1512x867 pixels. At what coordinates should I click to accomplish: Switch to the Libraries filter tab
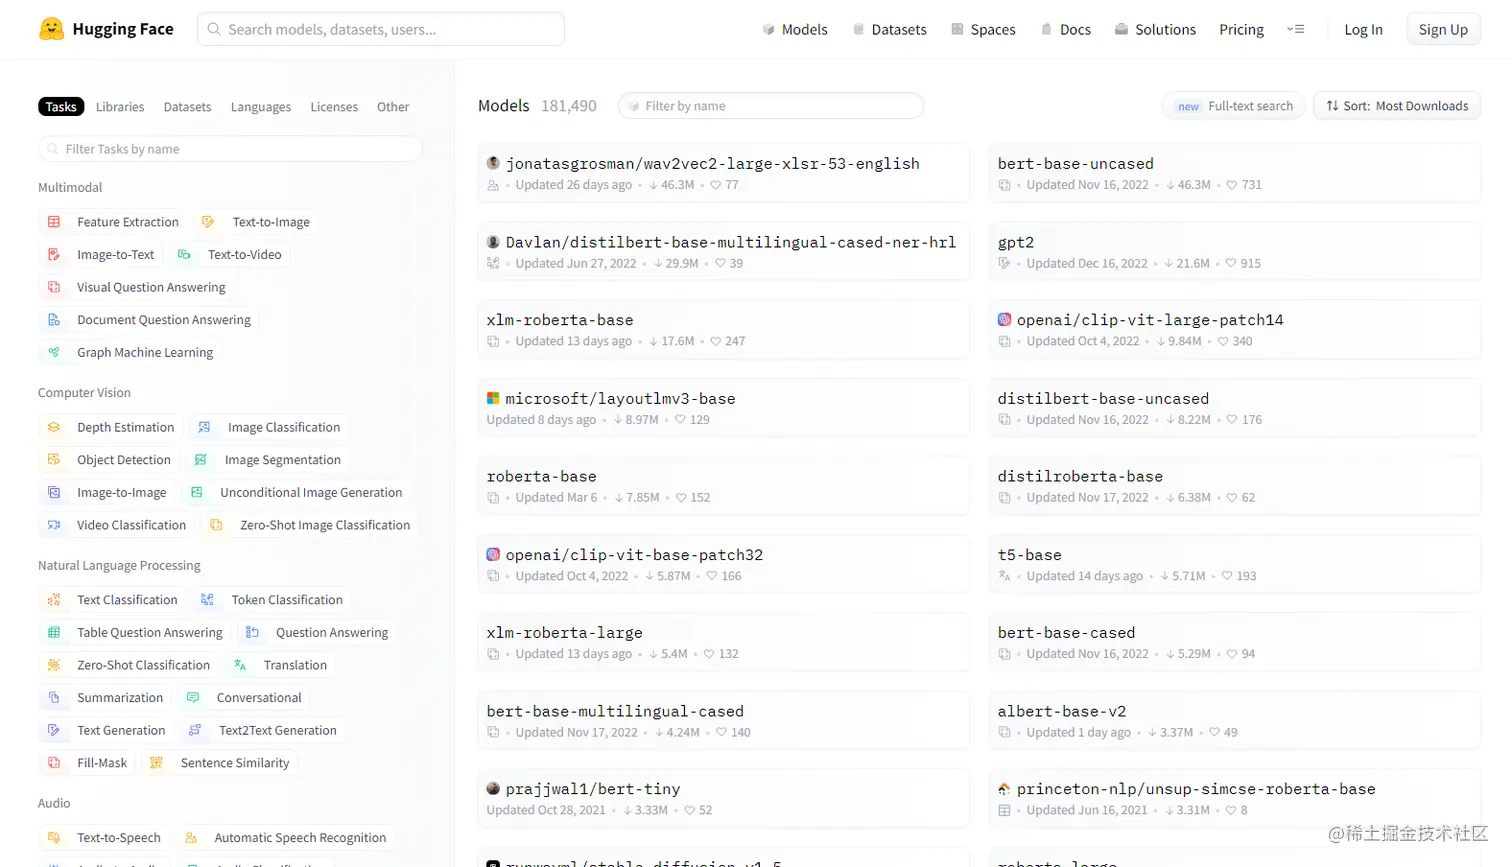pyautogui.click(x=120, y=107)
